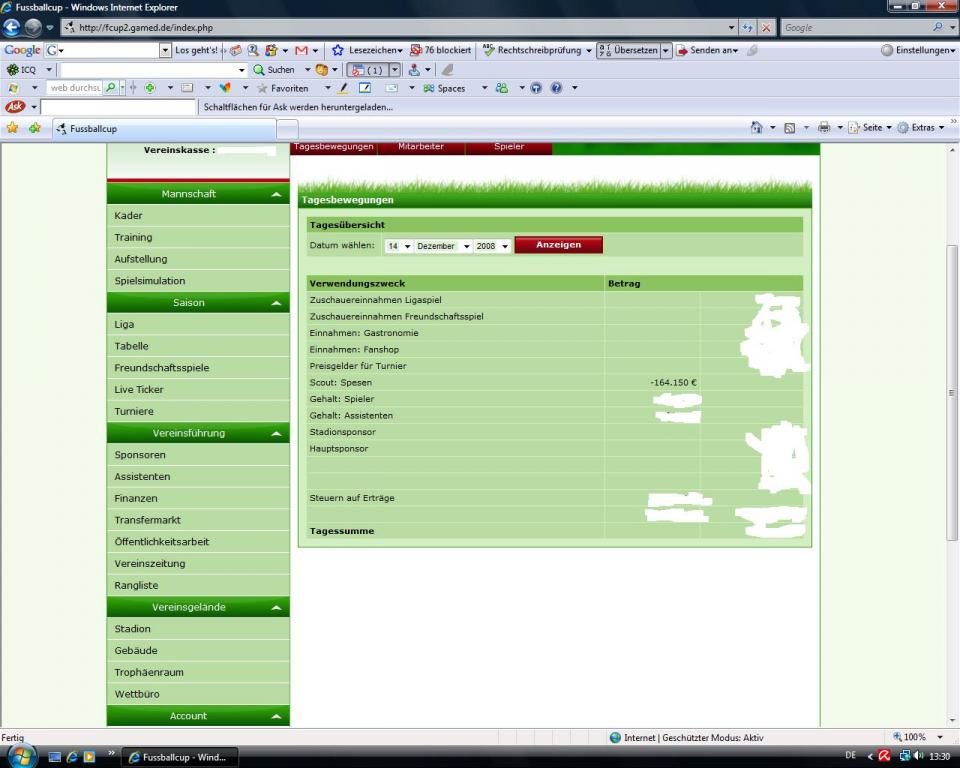
Task: Click into the Google search box
Action: (855, 28)
